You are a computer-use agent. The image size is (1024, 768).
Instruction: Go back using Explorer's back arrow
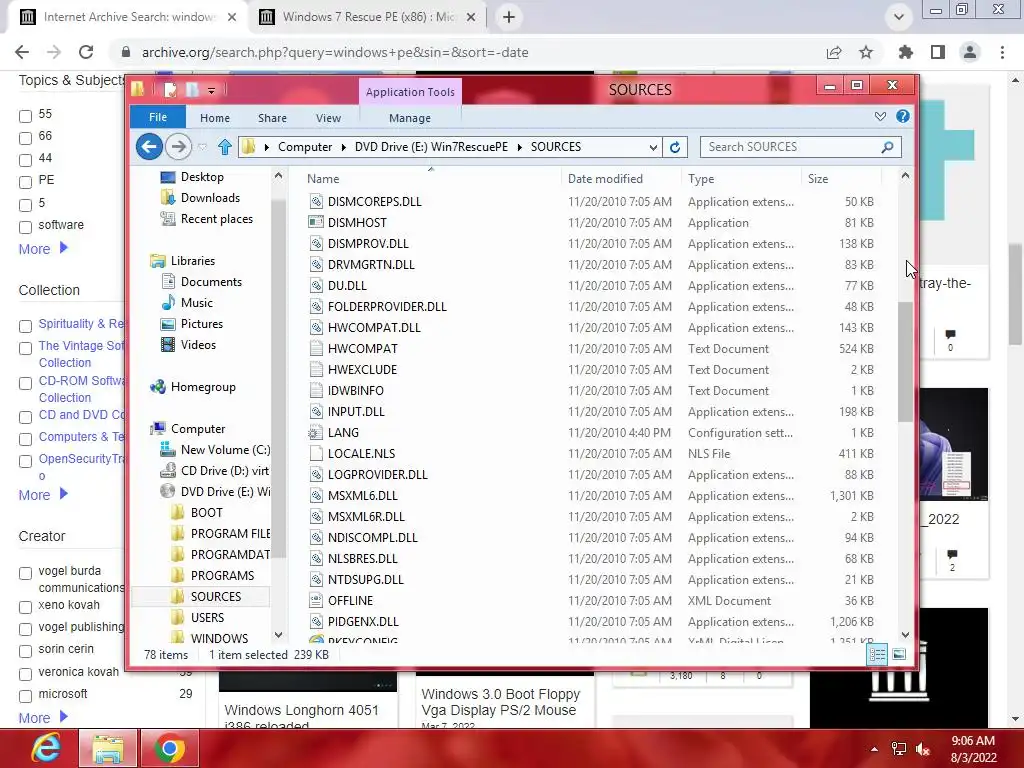point(149,146)
